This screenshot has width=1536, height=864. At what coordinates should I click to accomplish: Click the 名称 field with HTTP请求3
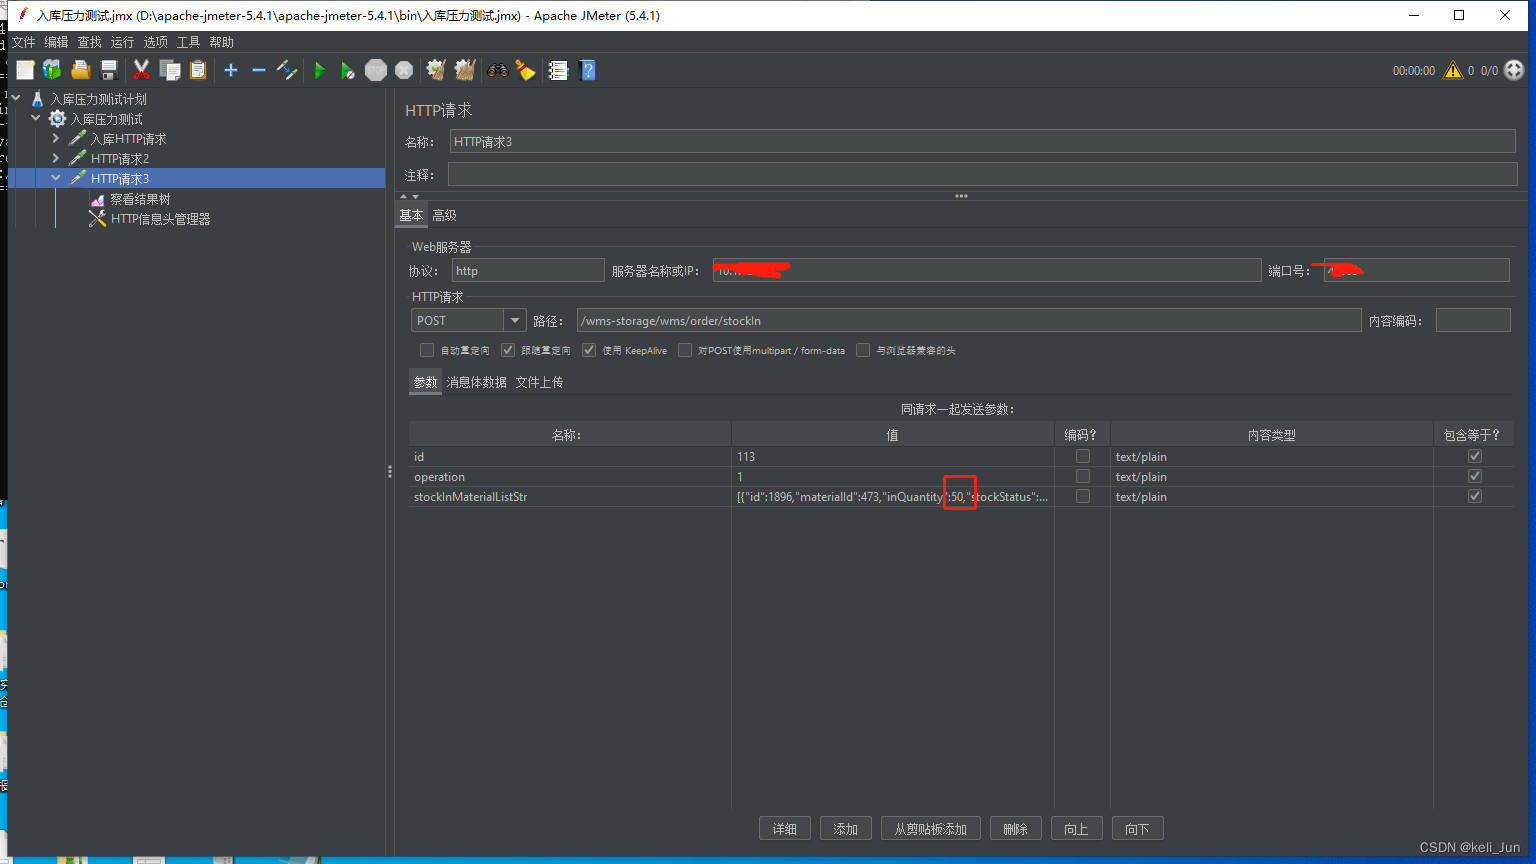[983, 141]
